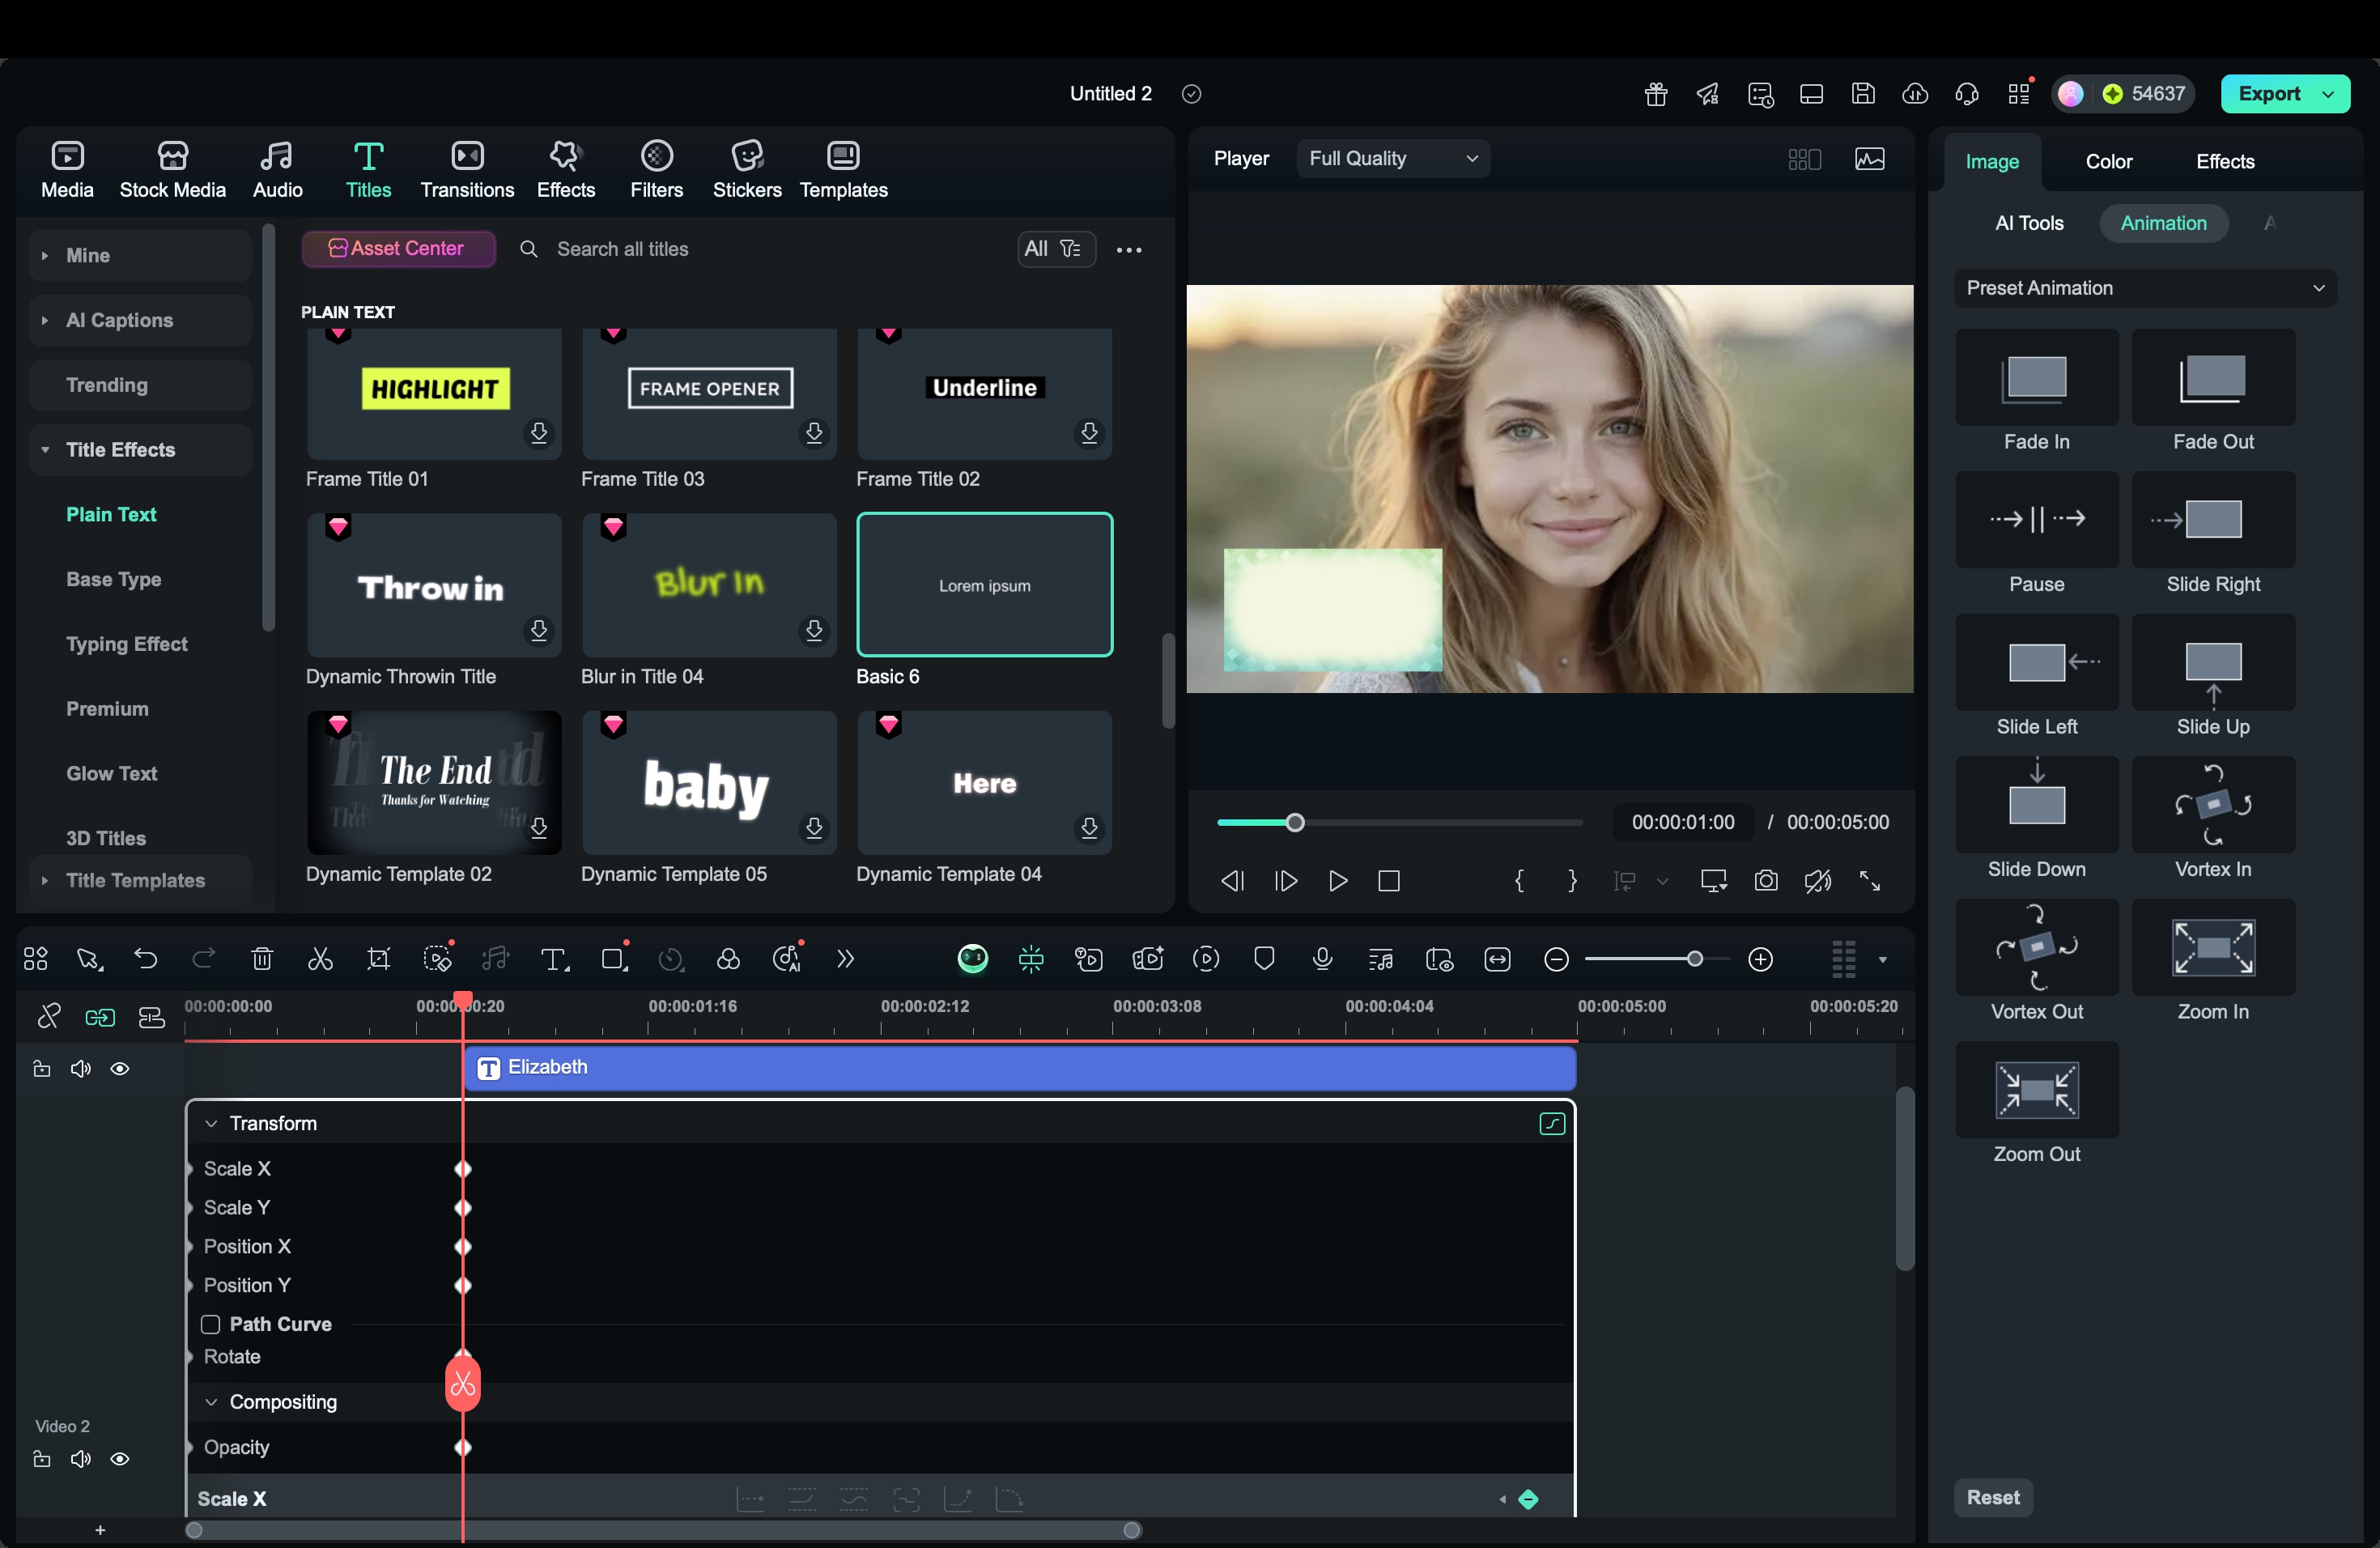
Task: Click the delete trash icon in timeline toolbar
Action: pyautogui.click(x=262, y=960)
